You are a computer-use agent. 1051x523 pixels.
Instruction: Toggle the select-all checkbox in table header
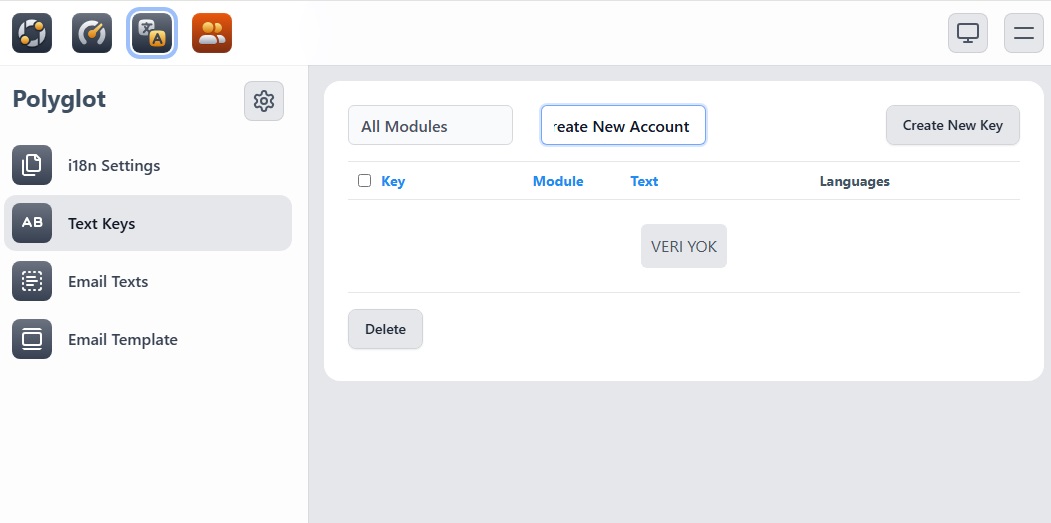tap(364, 181)
